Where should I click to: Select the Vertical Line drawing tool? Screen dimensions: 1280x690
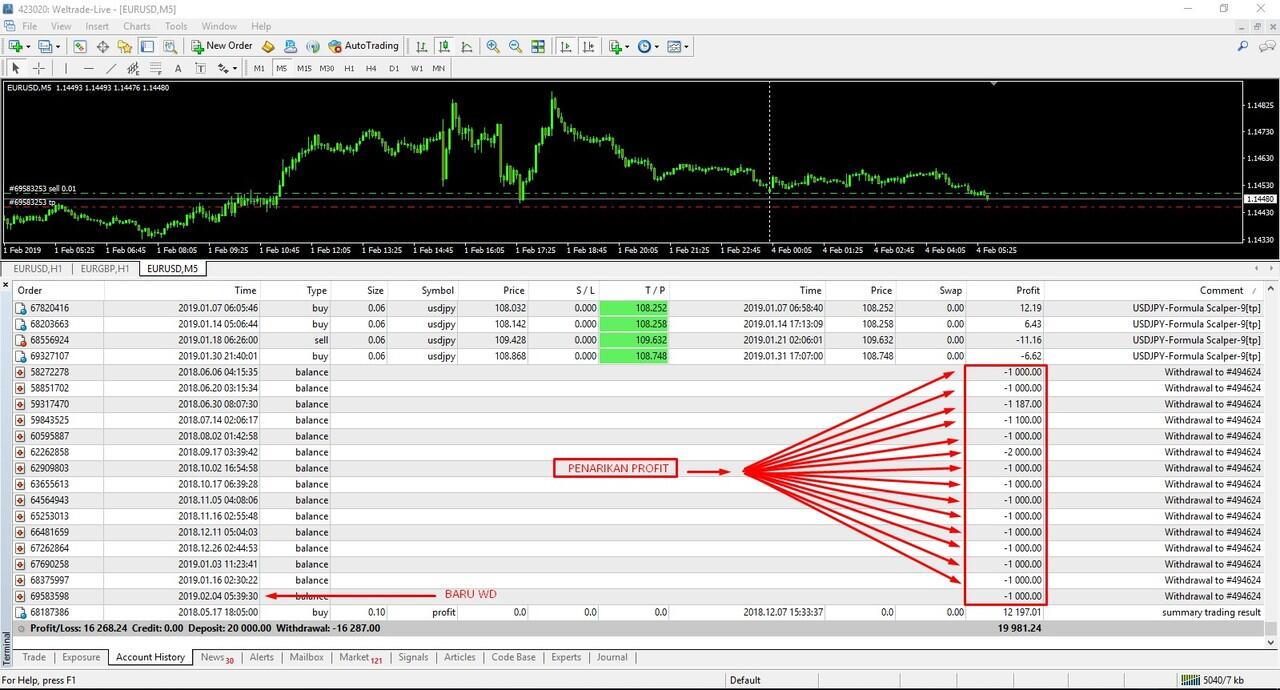tap(66, 68)
